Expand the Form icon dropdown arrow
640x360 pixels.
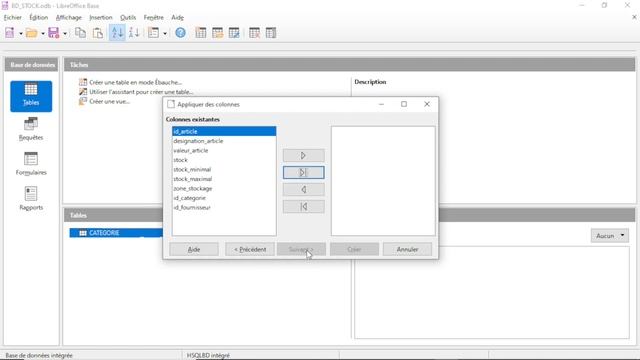165,33
